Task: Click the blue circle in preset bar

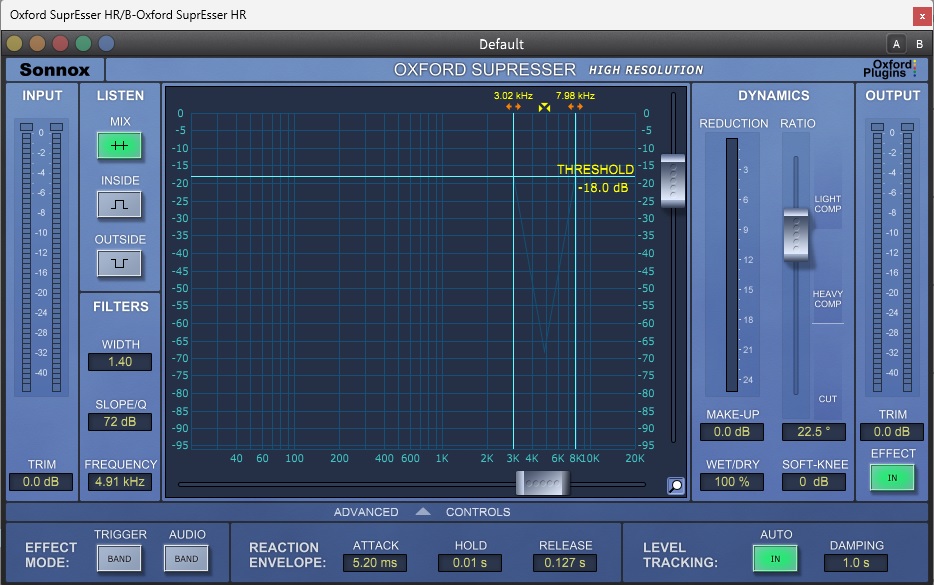Action: coord(106,43)
